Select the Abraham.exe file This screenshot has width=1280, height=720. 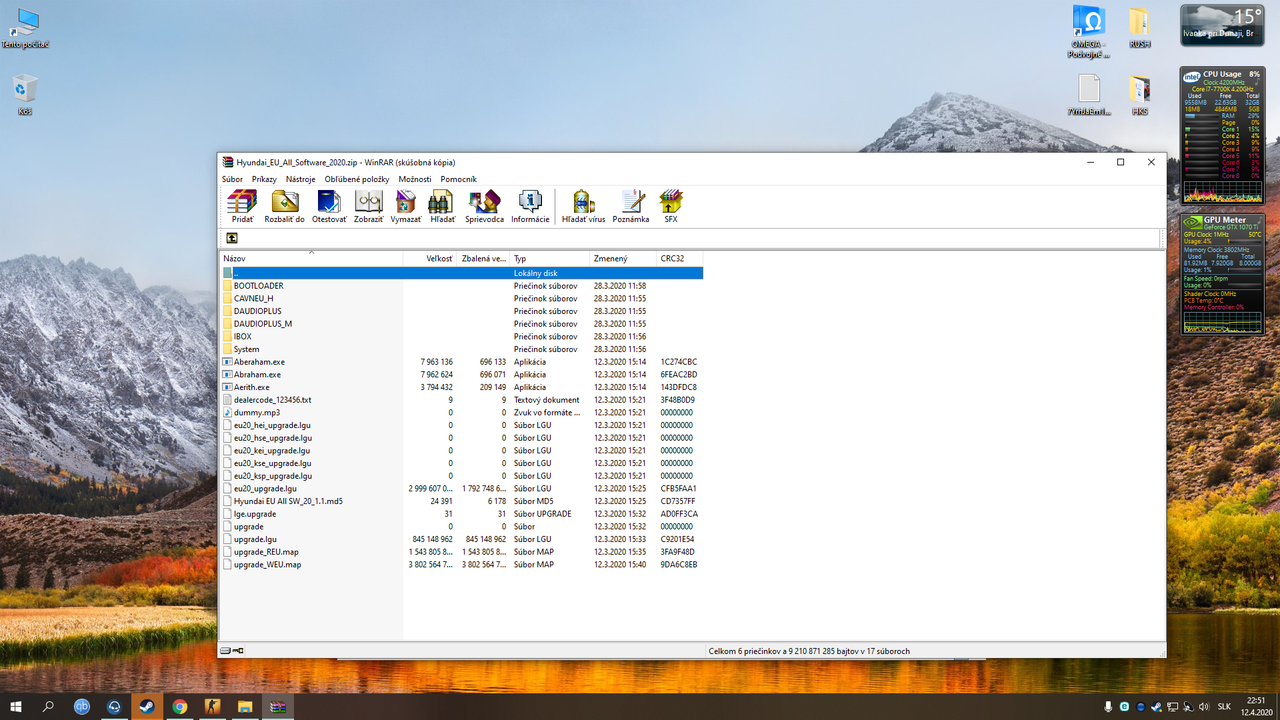point(461,374)
